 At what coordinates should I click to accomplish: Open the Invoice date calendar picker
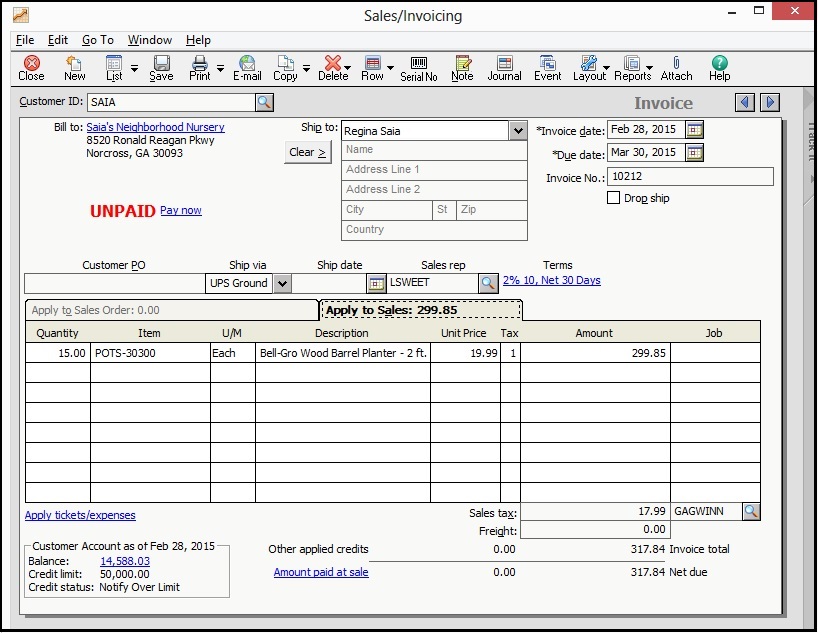coord(695,130)
